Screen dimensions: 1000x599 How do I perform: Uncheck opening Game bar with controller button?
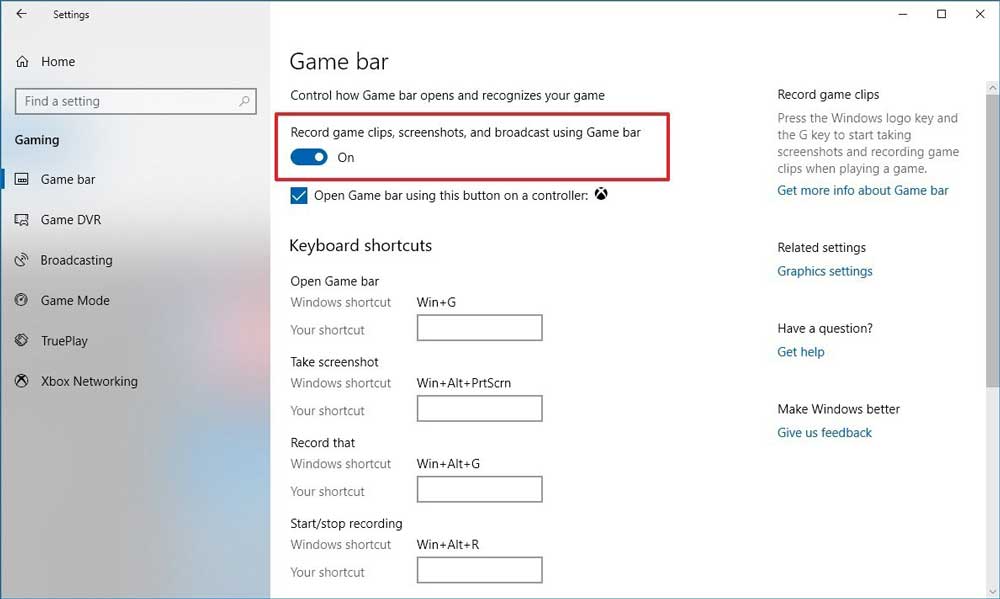pos(299,195)
